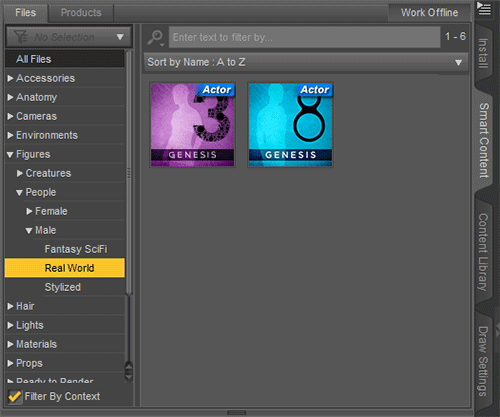
Task: Select All Files in category list
Action: click(65, 59)
